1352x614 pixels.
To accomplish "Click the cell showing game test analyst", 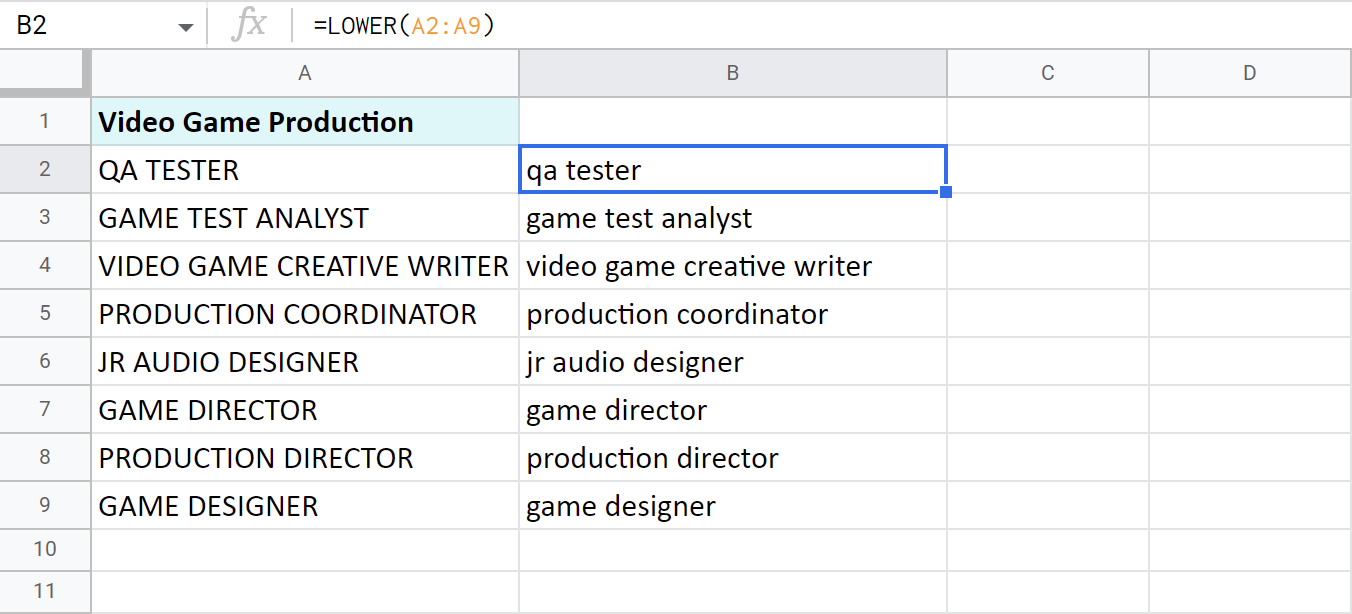I will (732, 217).
